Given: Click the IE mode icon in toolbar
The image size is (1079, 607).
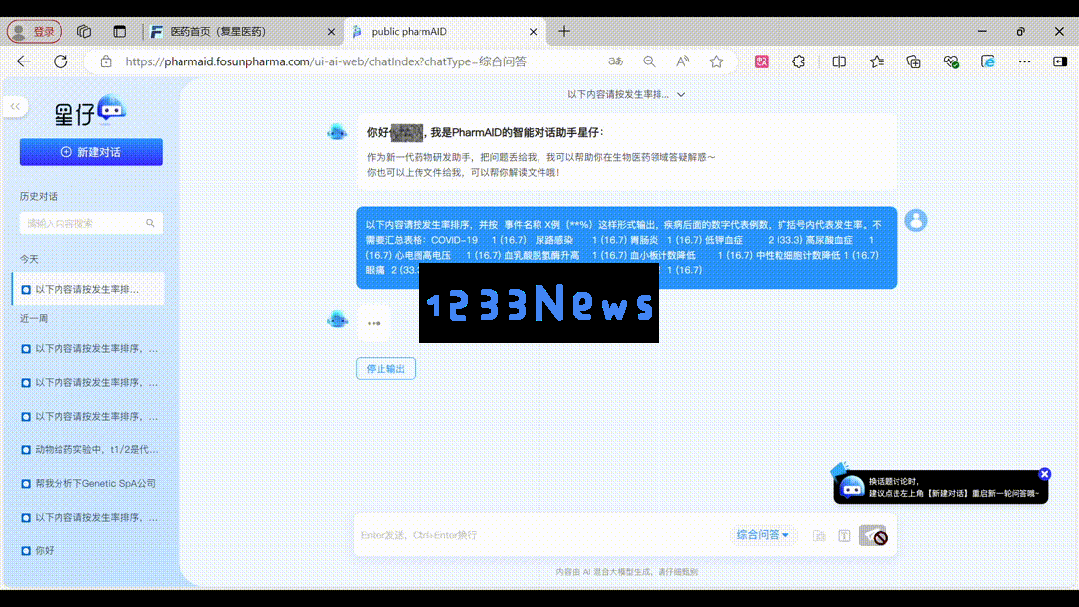Looking at the screenshot, I should point(988,61).
